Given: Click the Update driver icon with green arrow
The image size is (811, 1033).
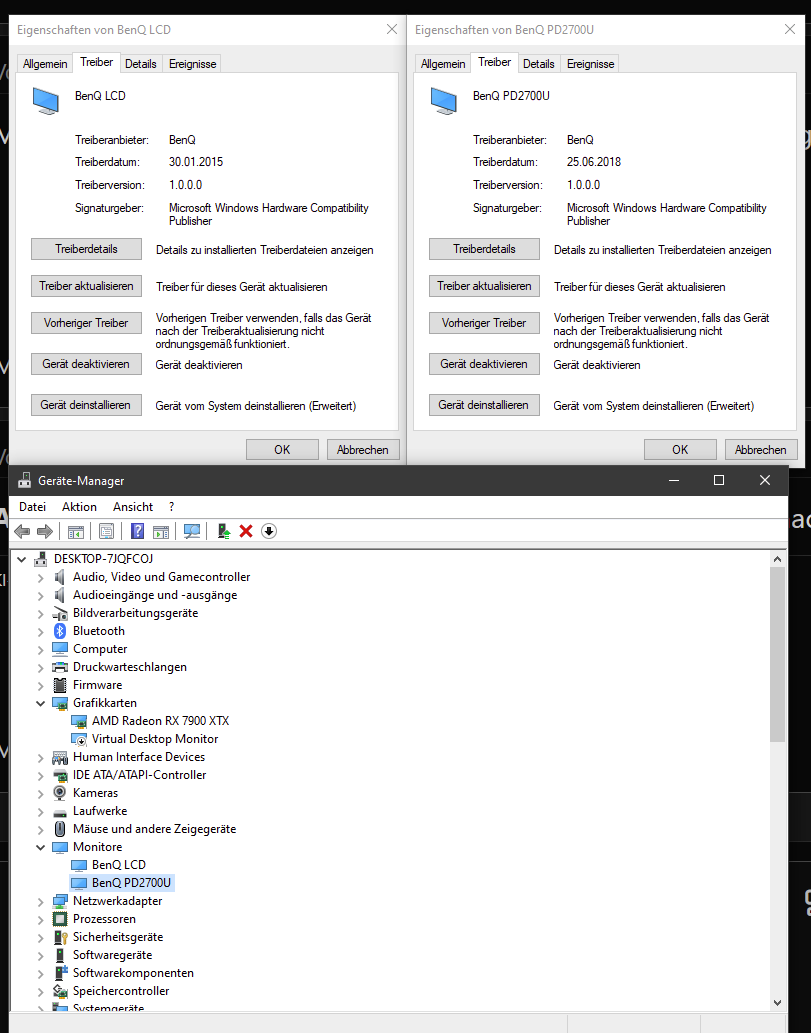Looking at the screenshot, I should pos(223,531).
